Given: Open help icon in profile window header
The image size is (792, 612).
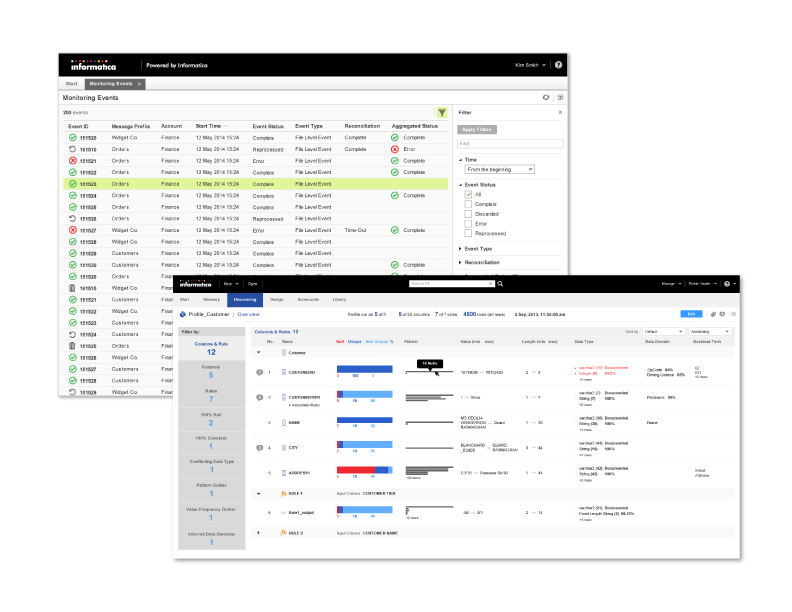Looking at the screenshot, I should pyautogui.click(x=727, y=284).
